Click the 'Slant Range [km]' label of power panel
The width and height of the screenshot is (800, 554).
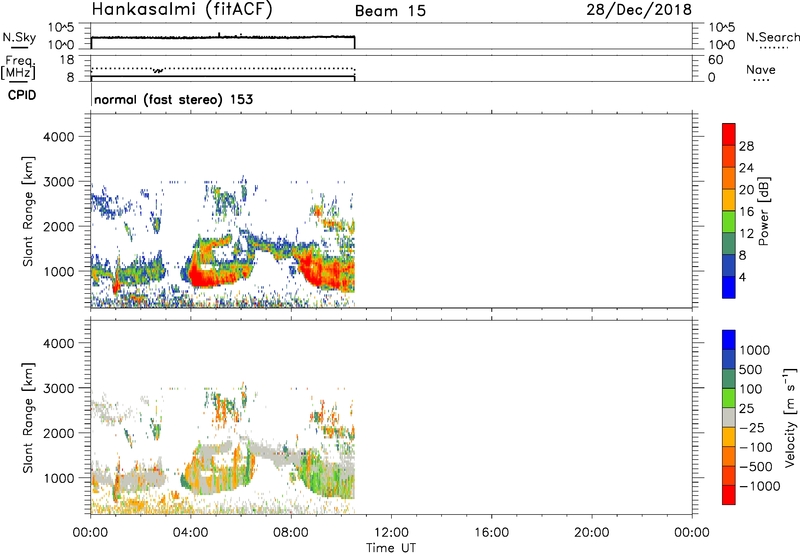pyautogui.click(x=28, y=212)
